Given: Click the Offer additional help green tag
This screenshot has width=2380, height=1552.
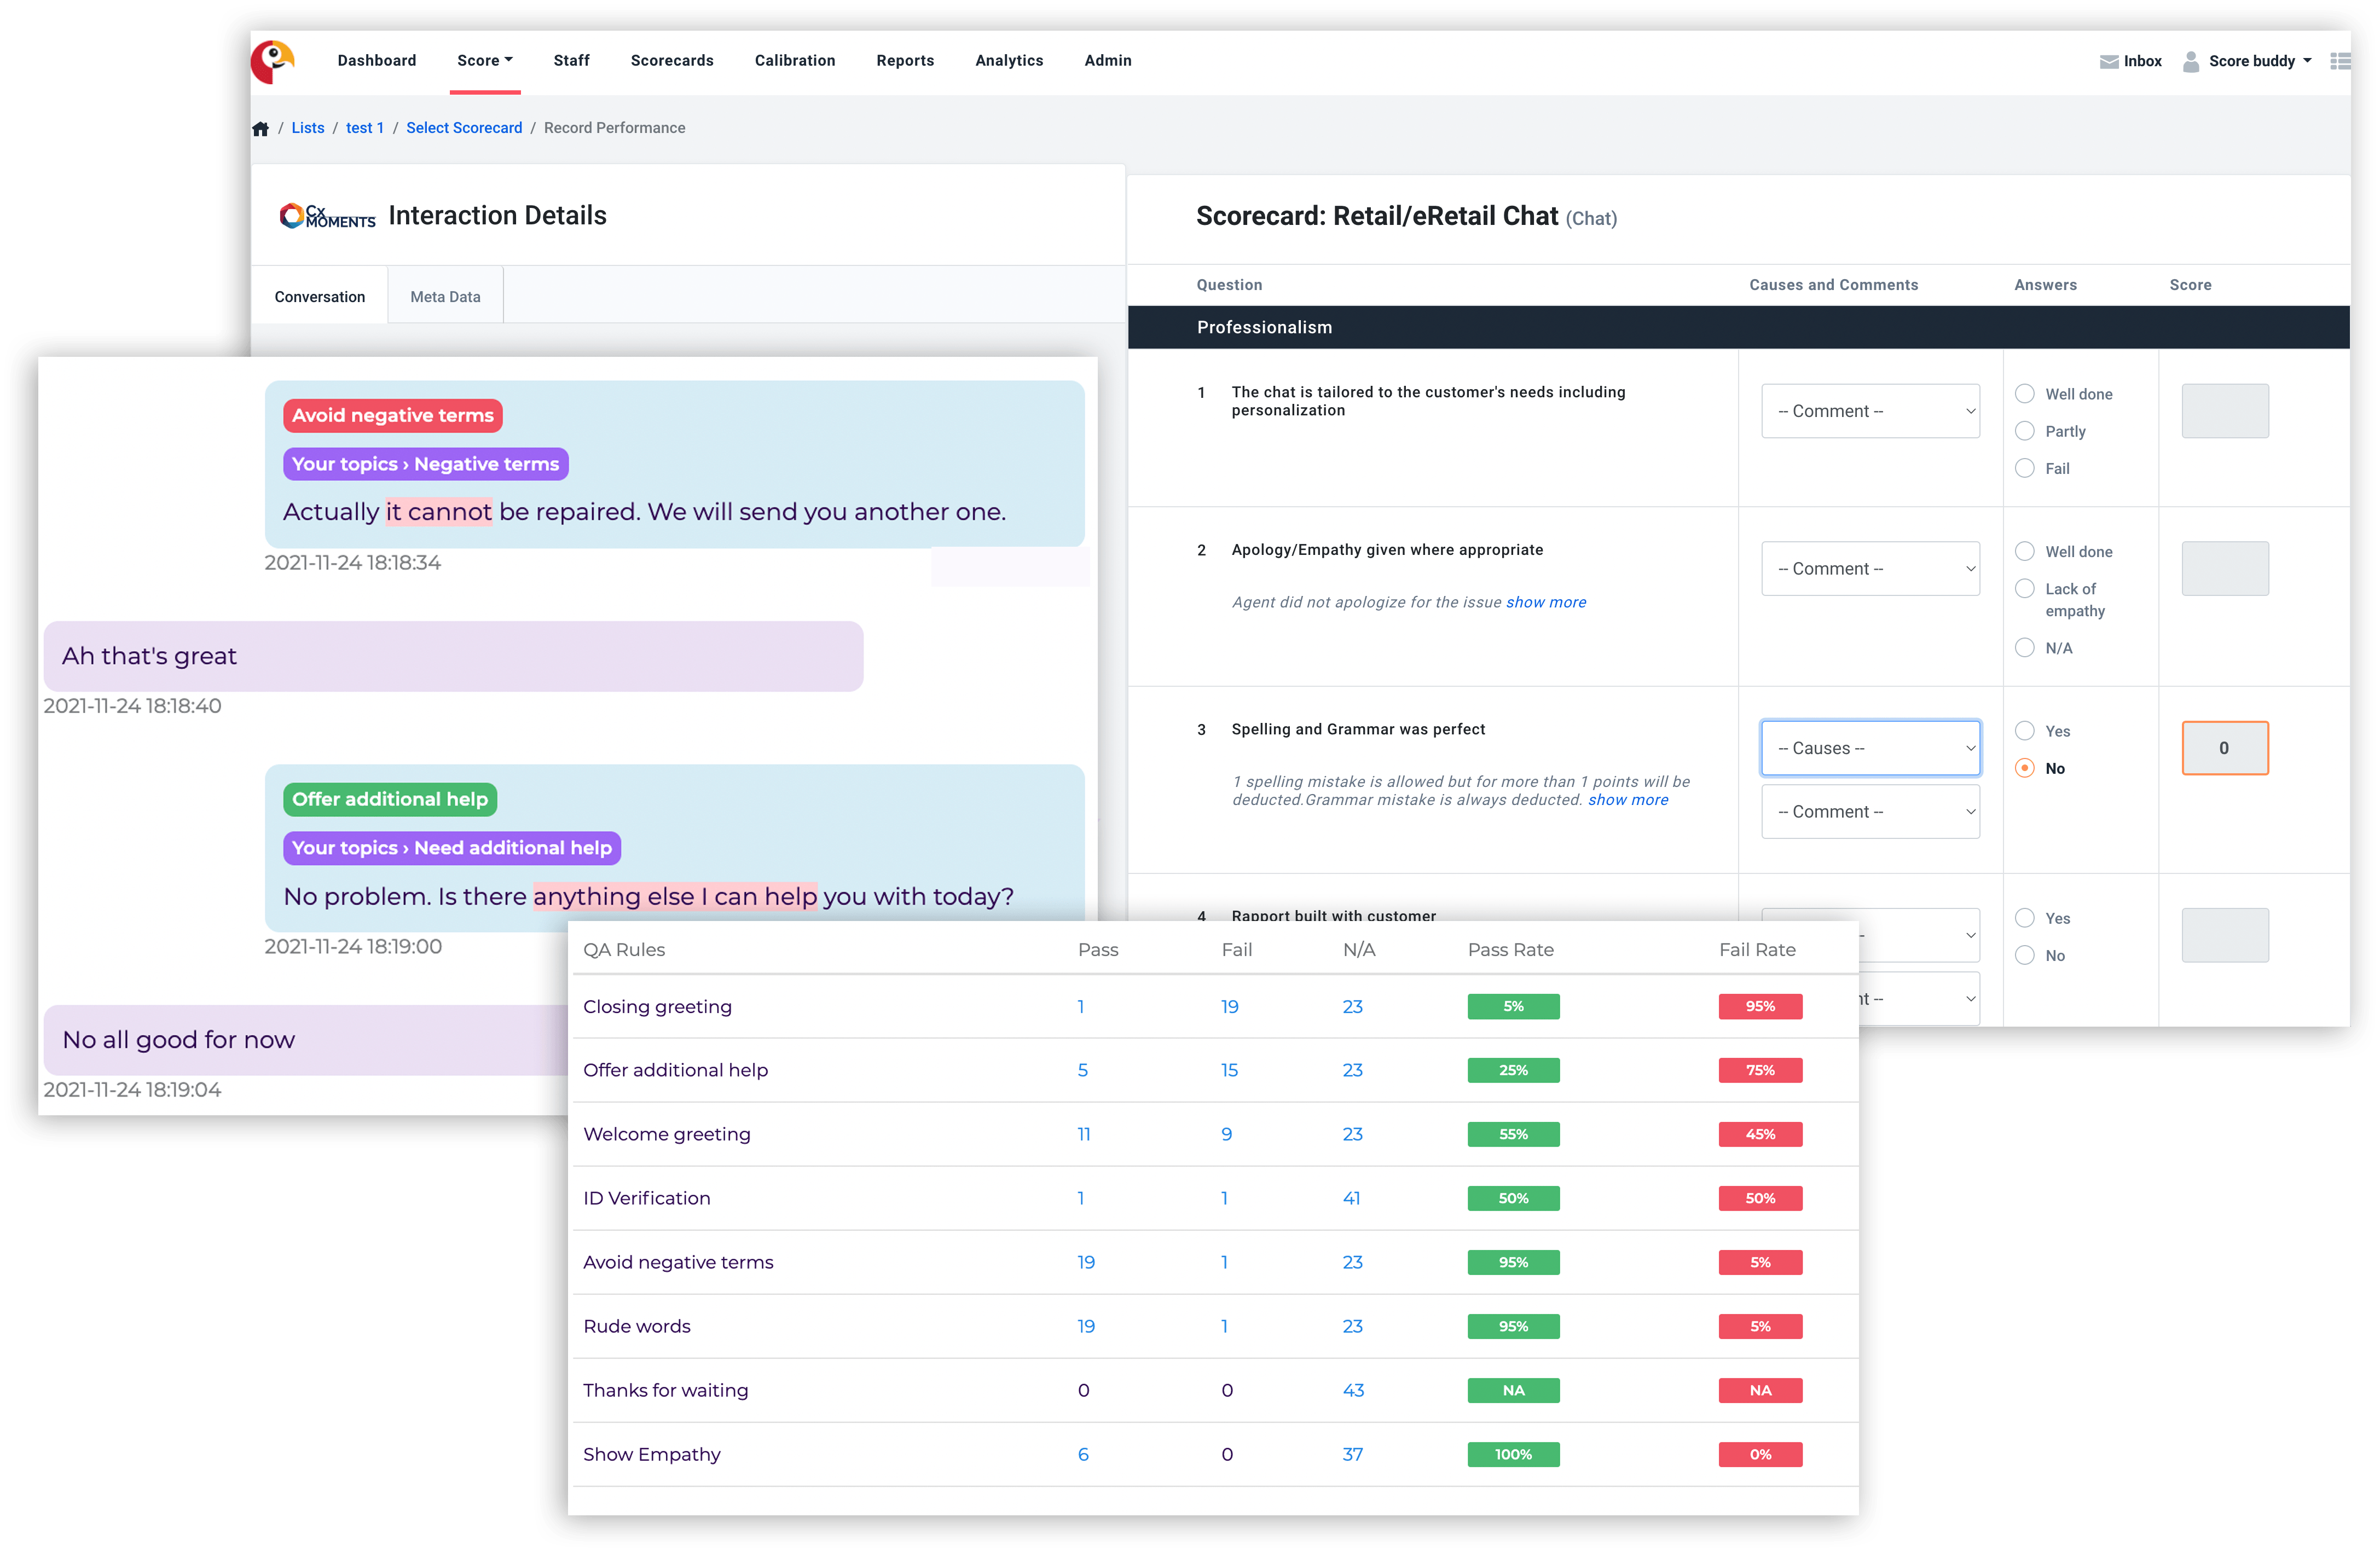Looking at the screenshot, I should coord(390,799).
